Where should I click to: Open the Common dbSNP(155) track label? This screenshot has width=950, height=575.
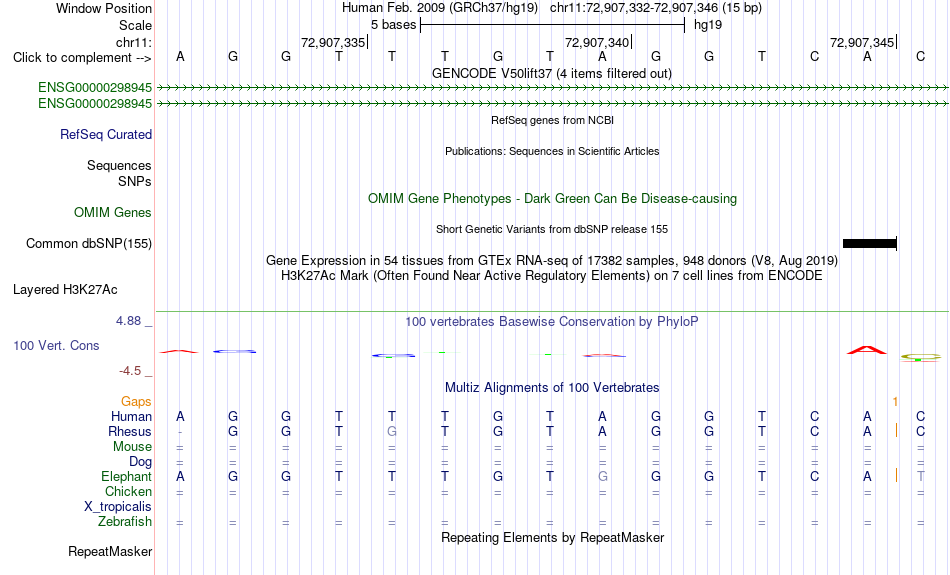click(x=89, y=244)
